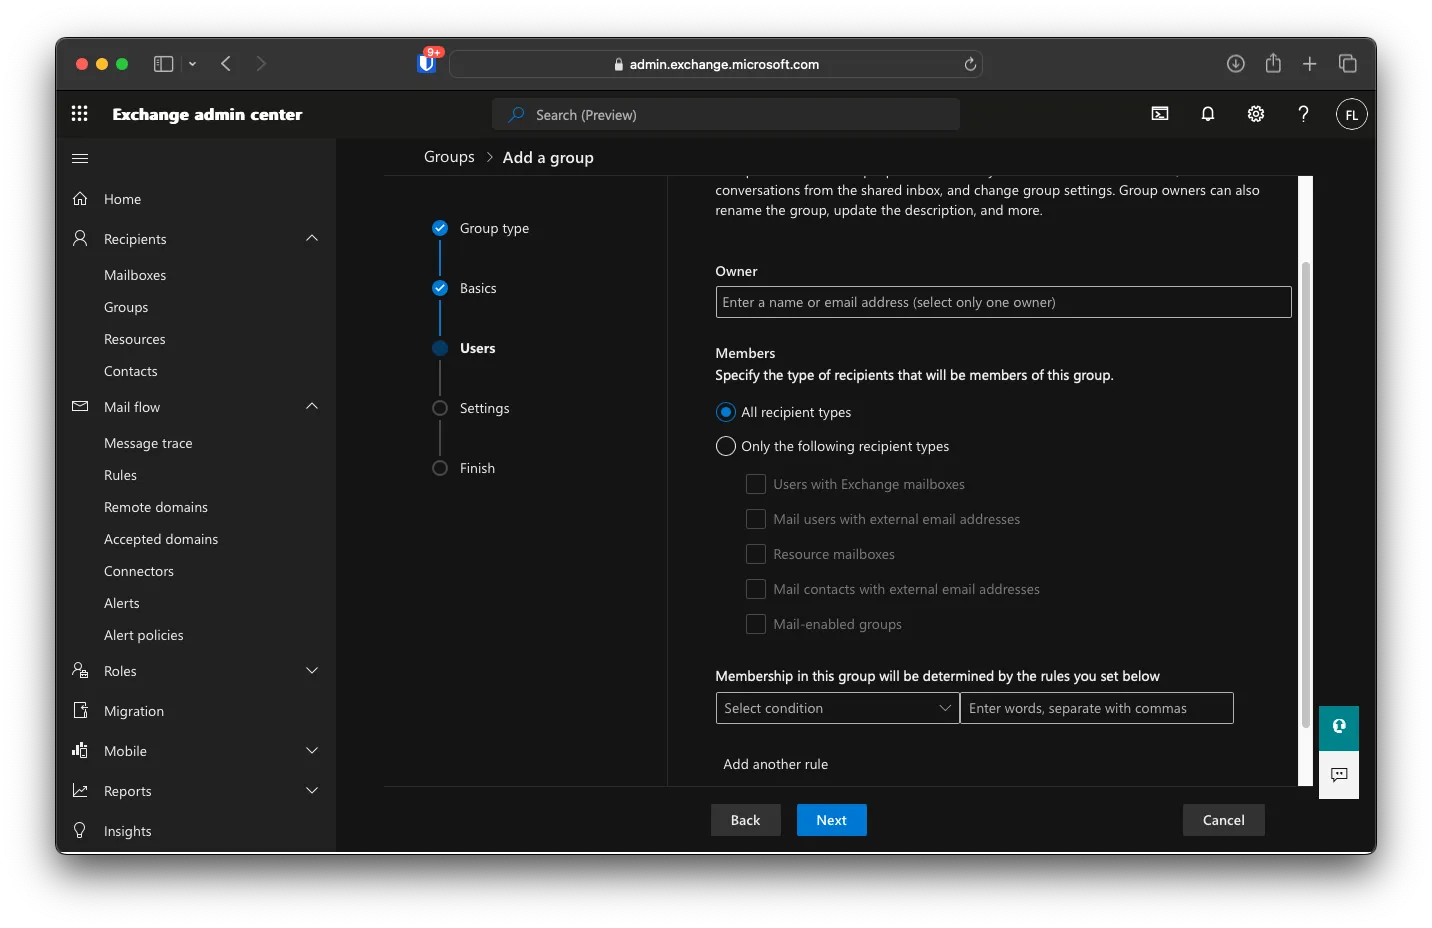Open the Cloud Shell terminal icon

click(1160, 114)
